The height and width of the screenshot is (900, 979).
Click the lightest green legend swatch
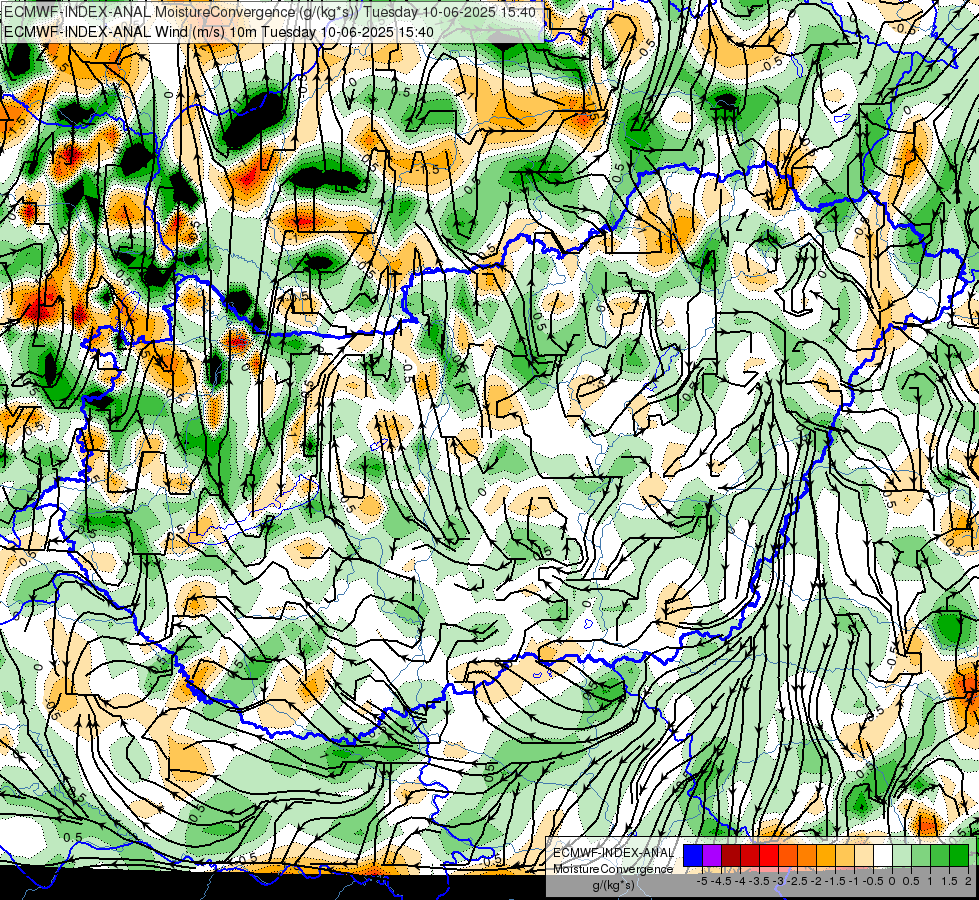[902, 856]
